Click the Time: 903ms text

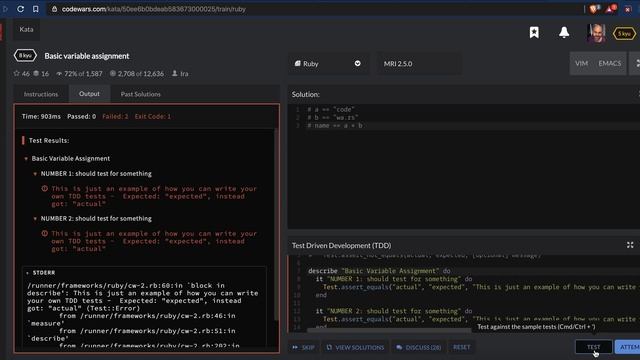click(41, 116)
